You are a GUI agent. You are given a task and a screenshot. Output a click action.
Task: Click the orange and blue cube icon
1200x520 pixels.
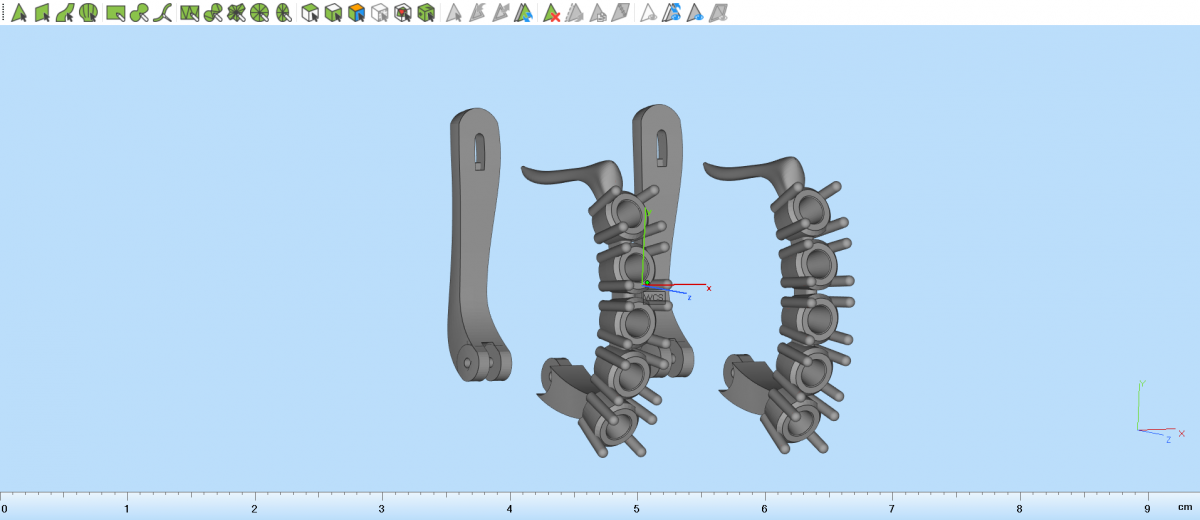pos(356,13)
